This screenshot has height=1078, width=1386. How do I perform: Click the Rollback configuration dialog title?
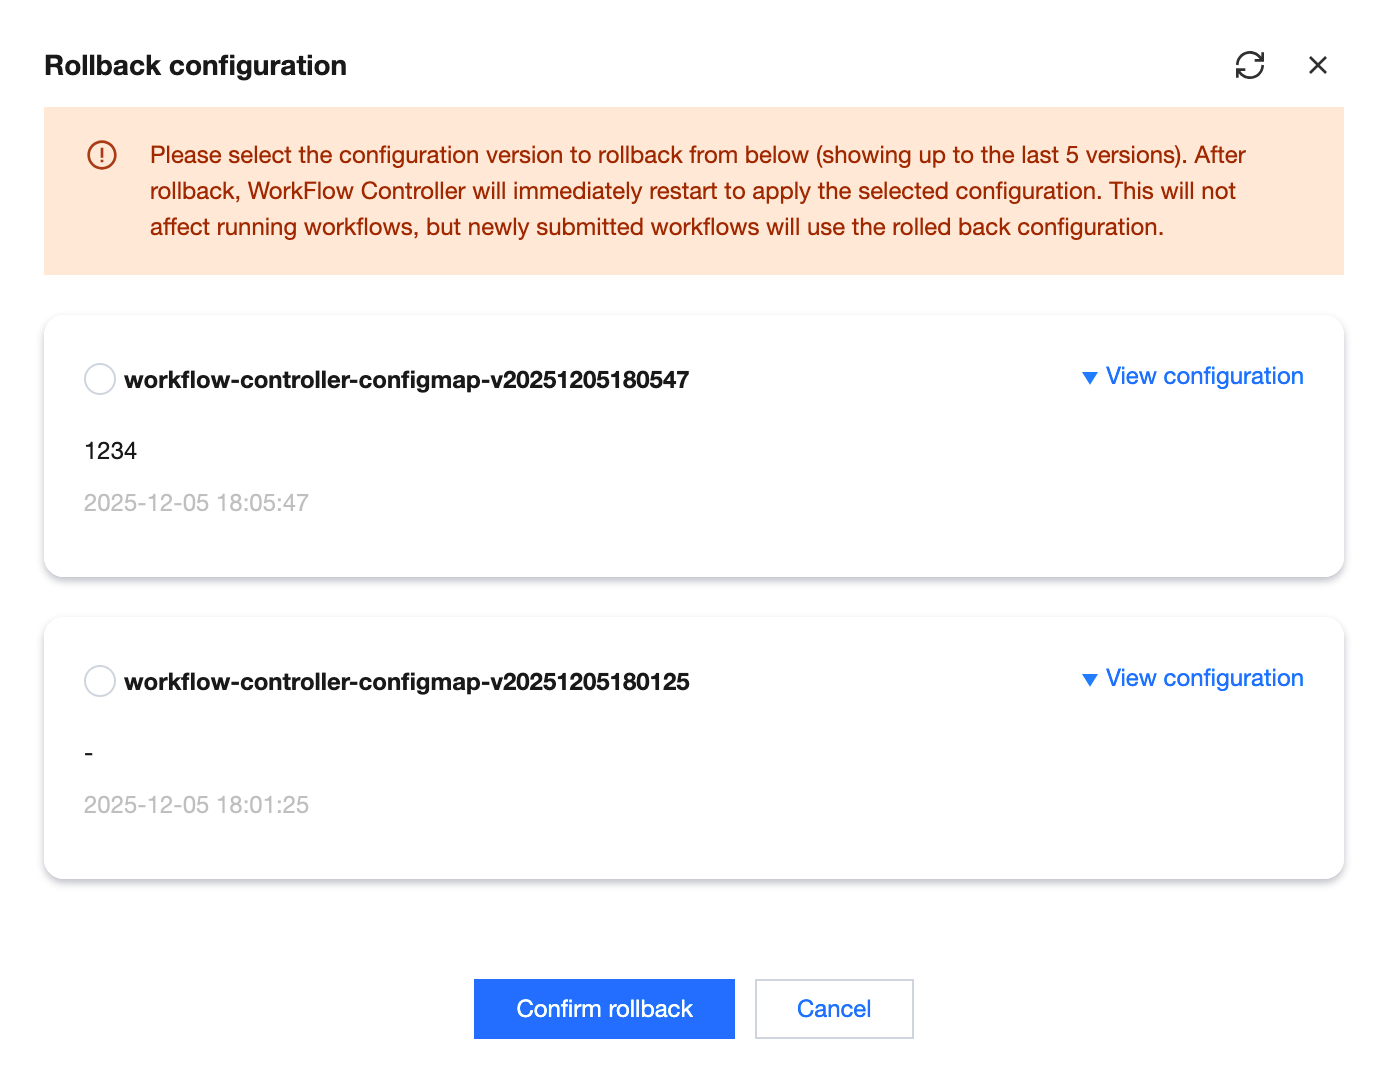[x=196, y=66]
